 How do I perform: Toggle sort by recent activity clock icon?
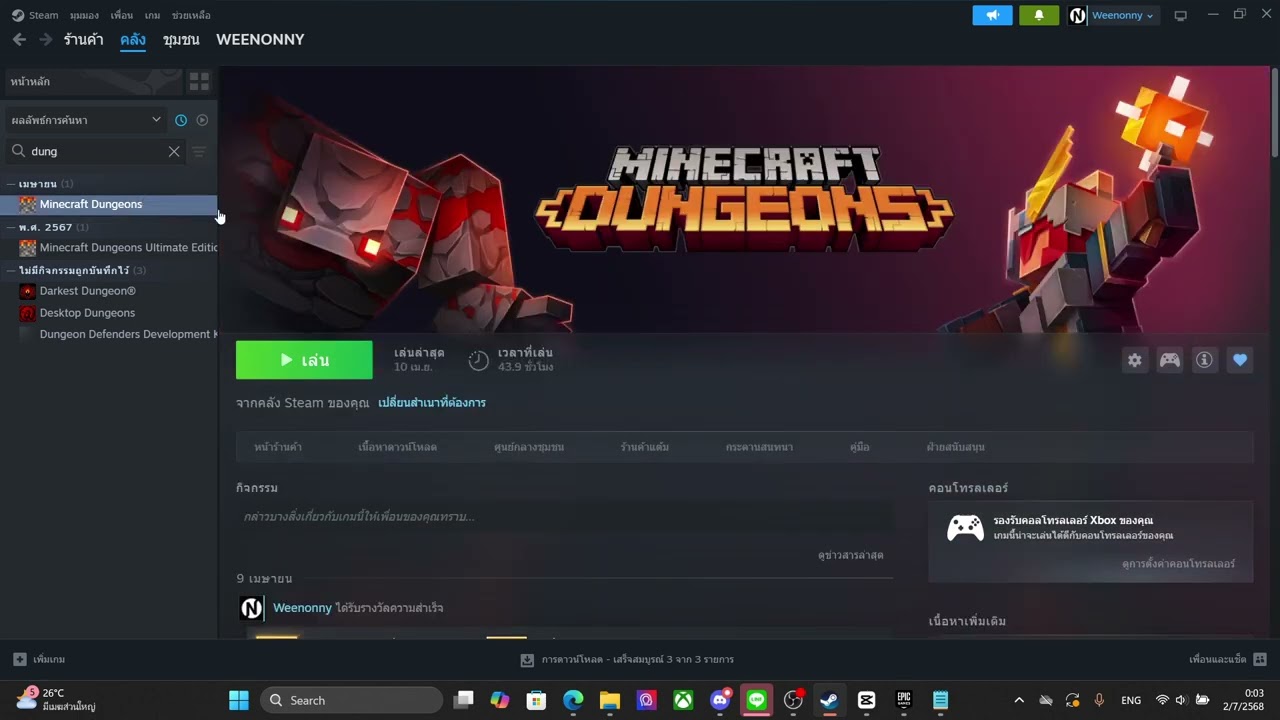tap(181, 120)
